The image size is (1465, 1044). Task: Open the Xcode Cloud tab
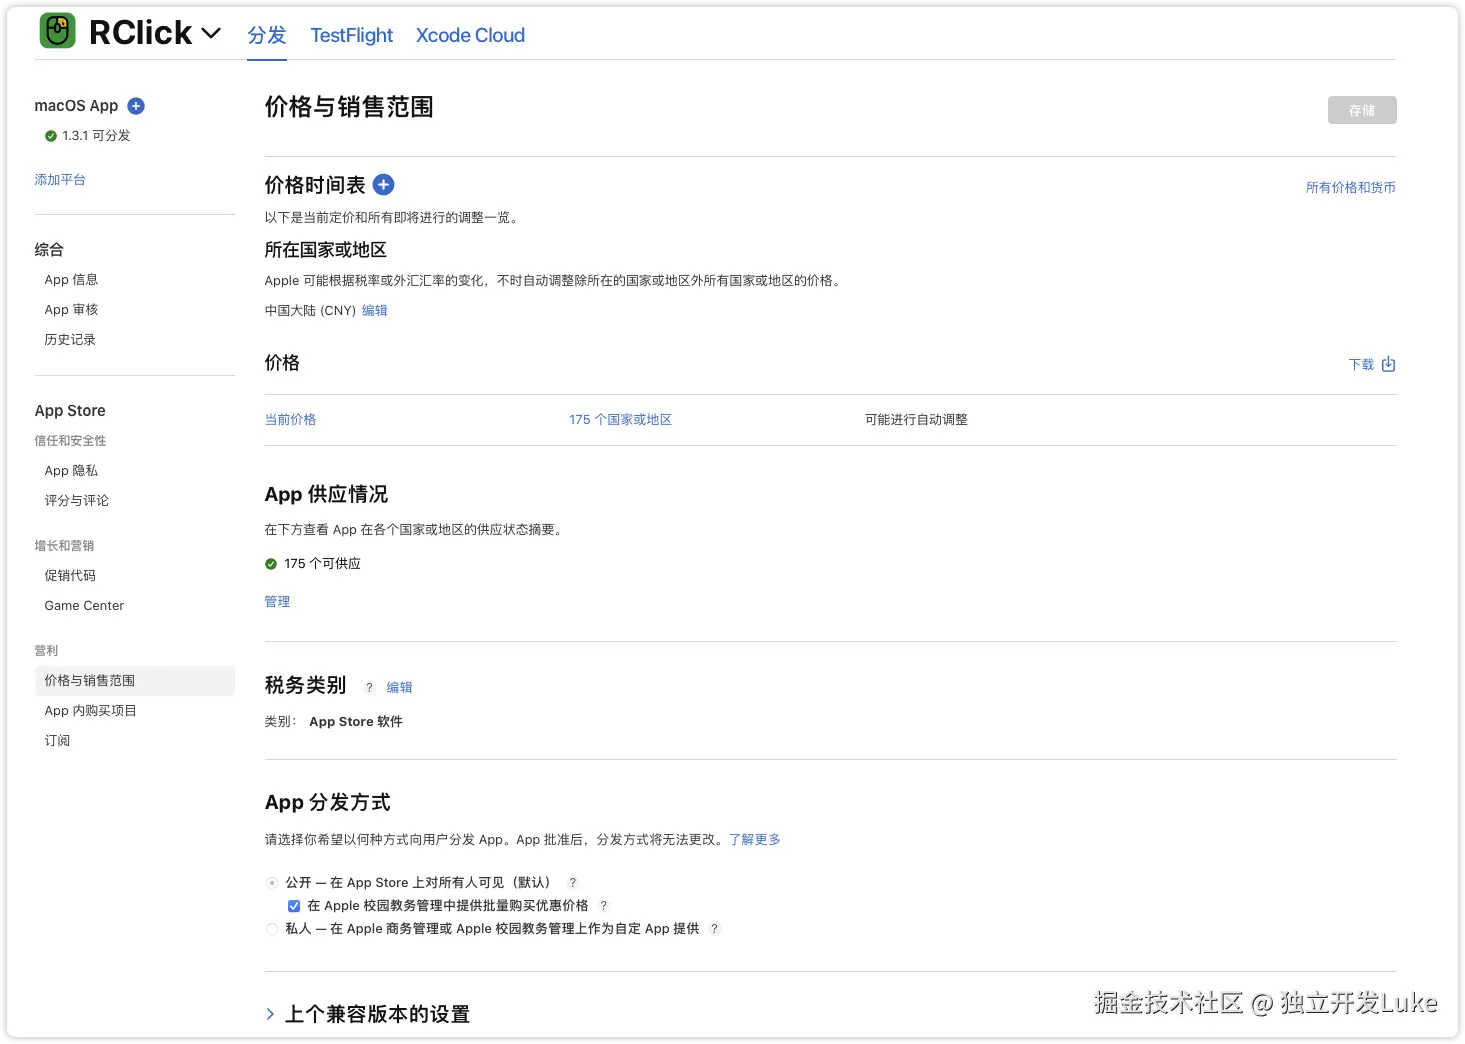coord(470,35)
